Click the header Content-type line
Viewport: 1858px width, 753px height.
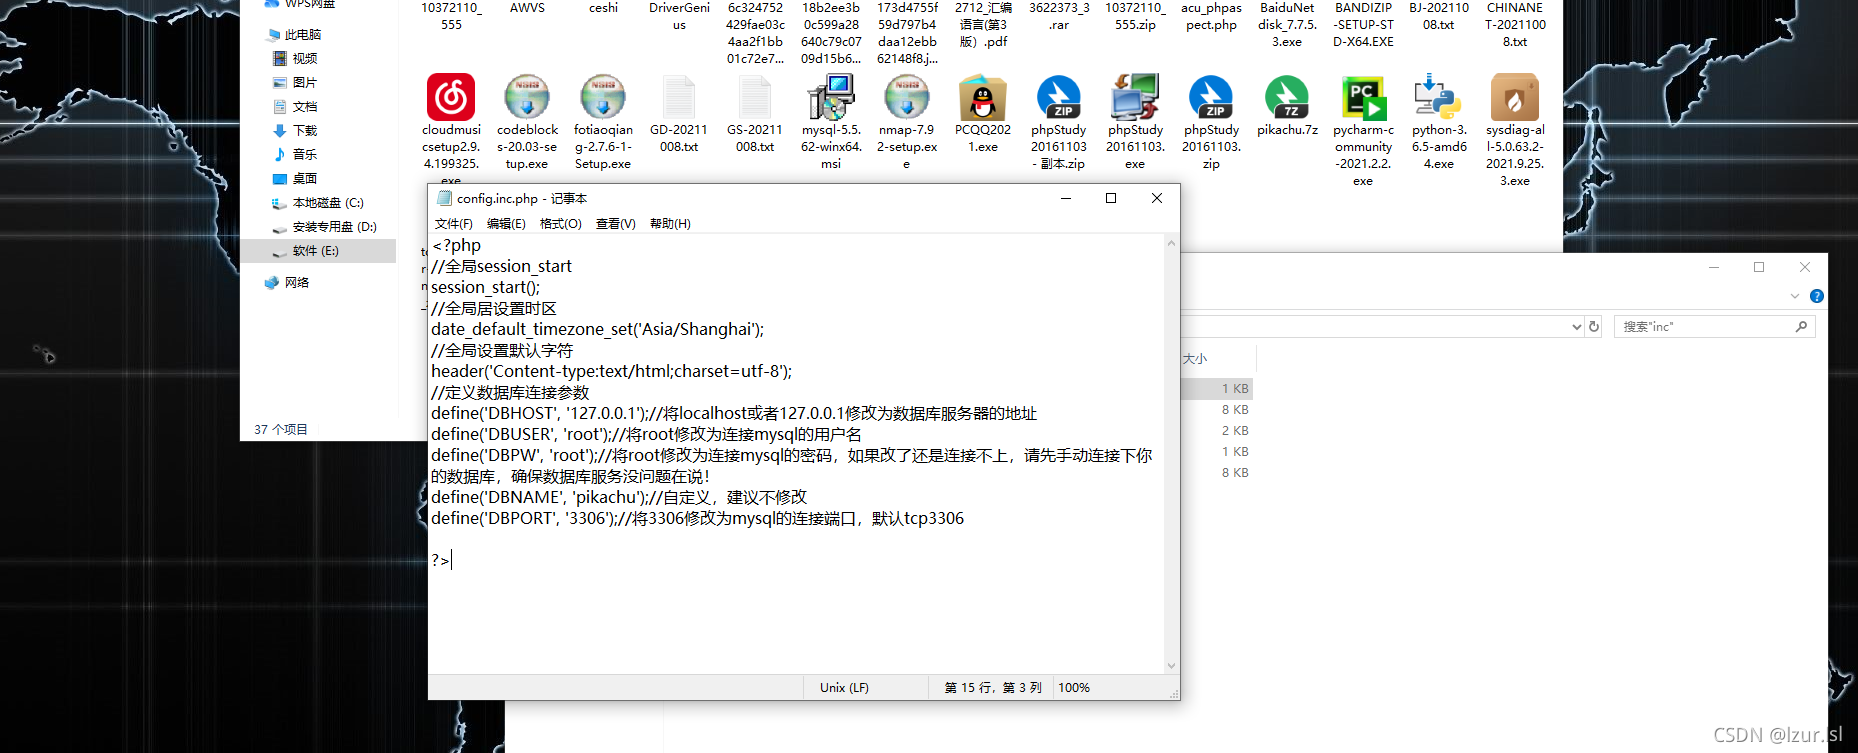click(x=612, y=371)
